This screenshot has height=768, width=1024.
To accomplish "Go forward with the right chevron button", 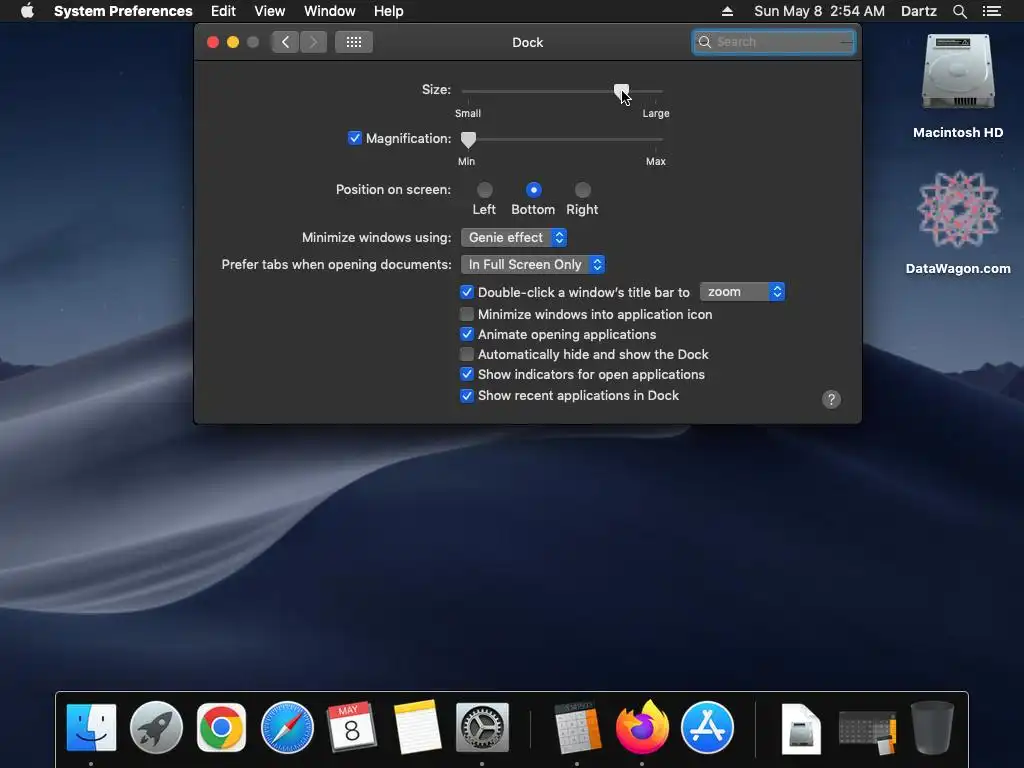I will (313, 42).
